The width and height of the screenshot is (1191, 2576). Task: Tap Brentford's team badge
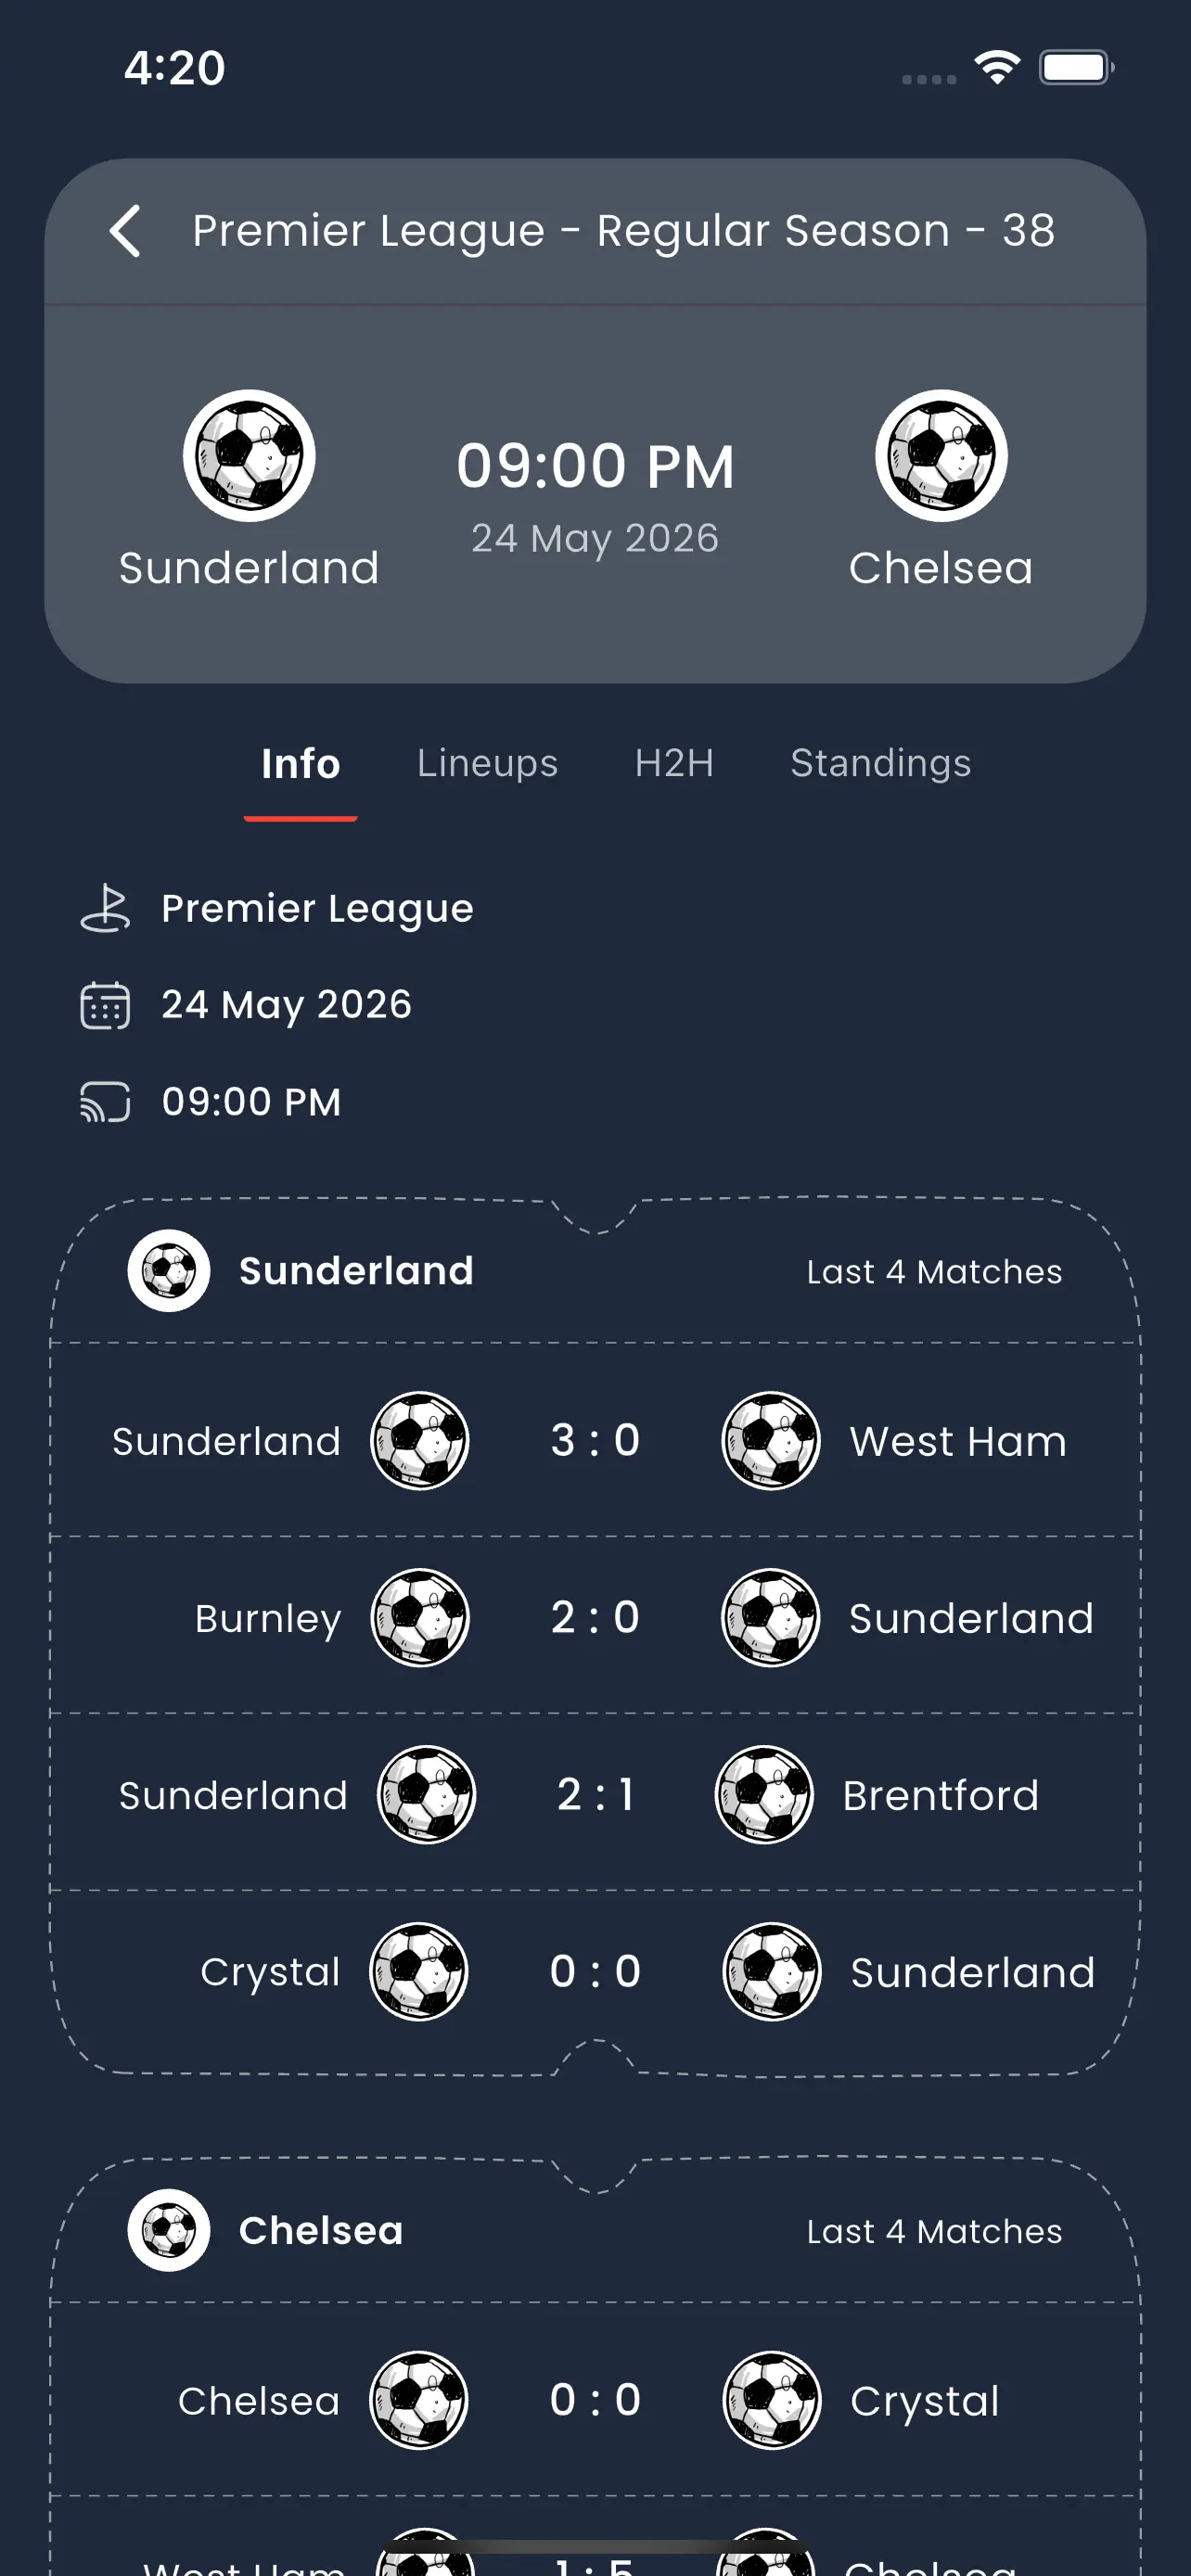[765, 1795]
